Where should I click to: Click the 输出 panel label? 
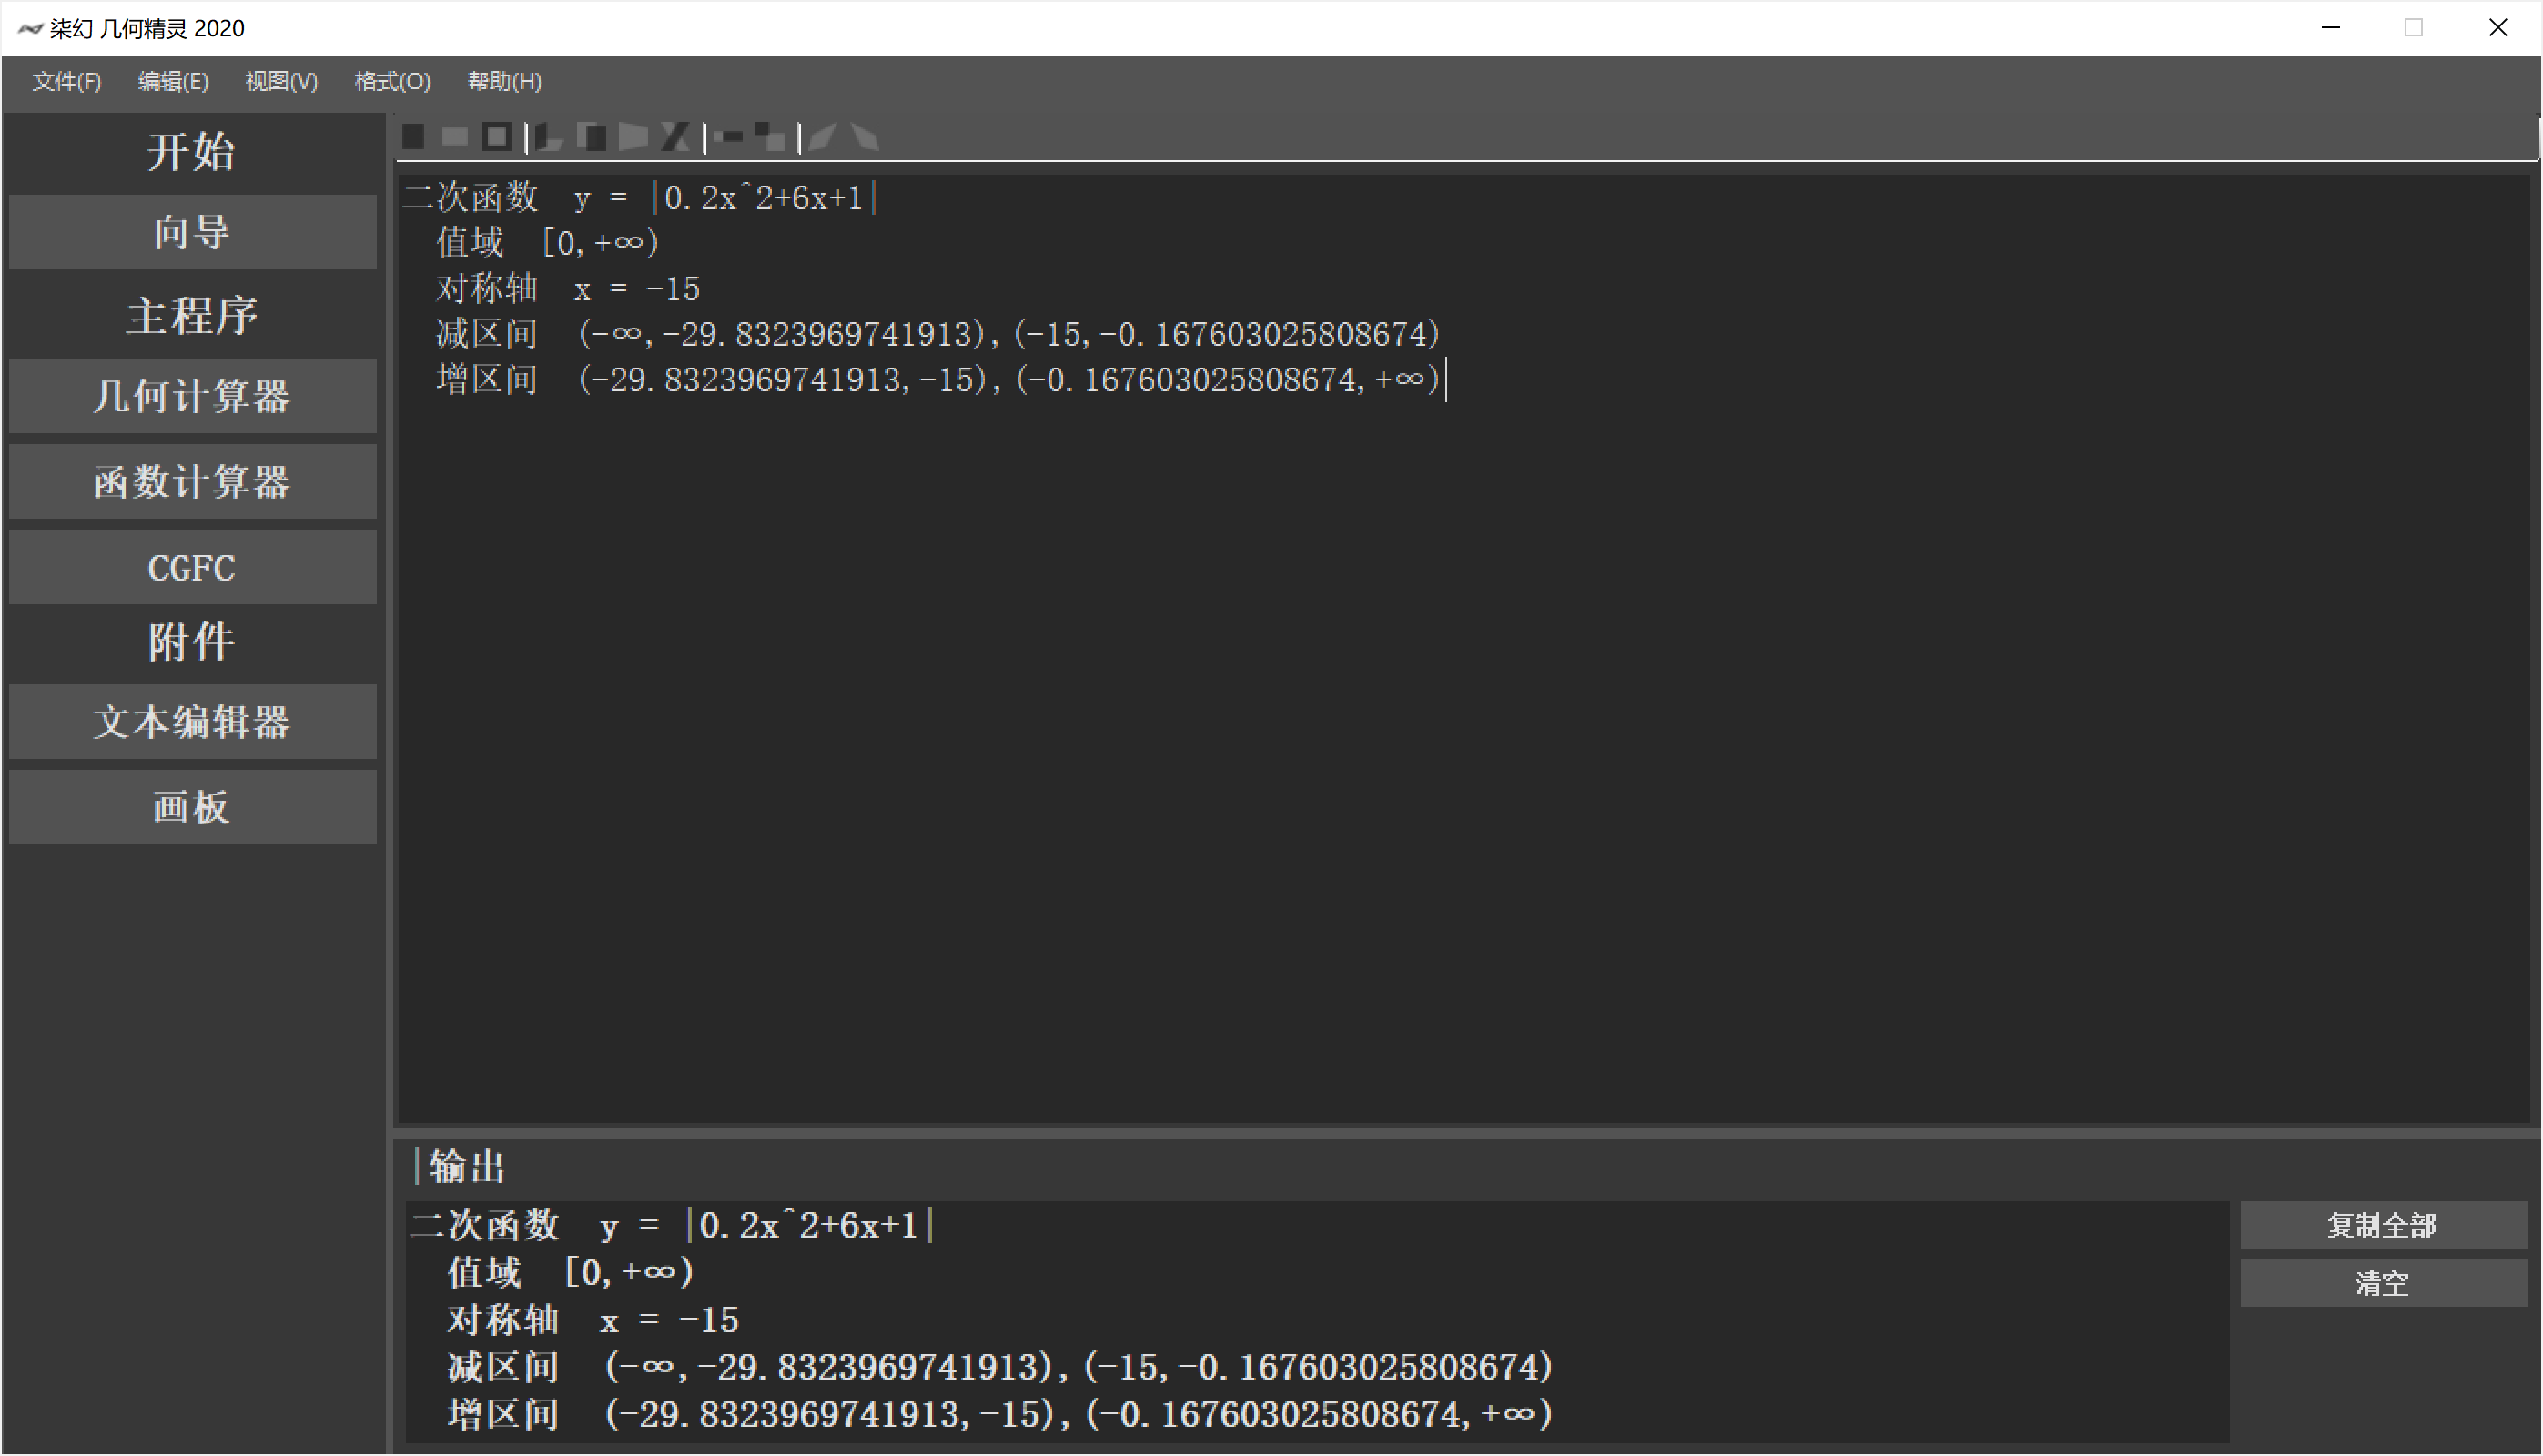(467, 1167)
